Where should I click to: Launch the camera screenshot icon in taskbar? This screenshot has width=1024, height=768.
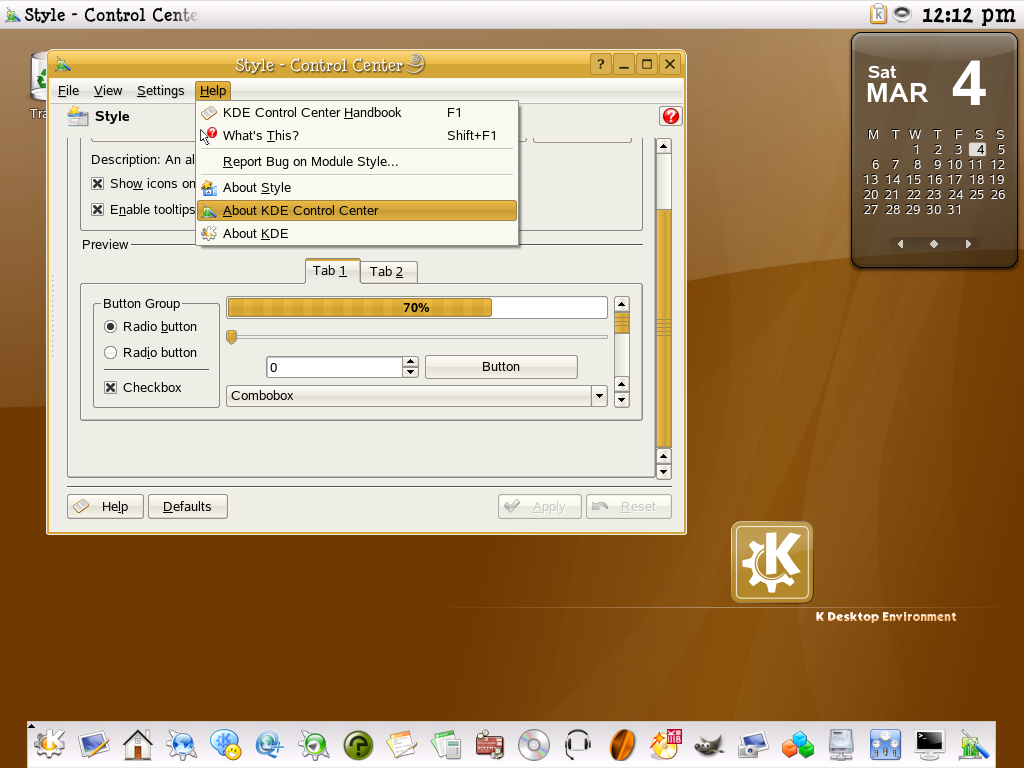753,744
